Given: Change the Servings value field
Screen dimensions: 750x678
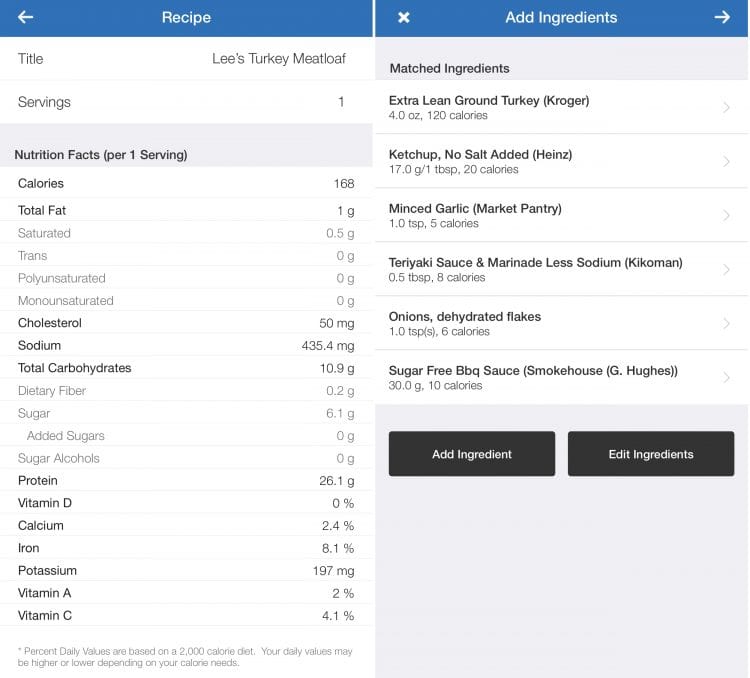Looking at the screenshot, I should point(340,102).
